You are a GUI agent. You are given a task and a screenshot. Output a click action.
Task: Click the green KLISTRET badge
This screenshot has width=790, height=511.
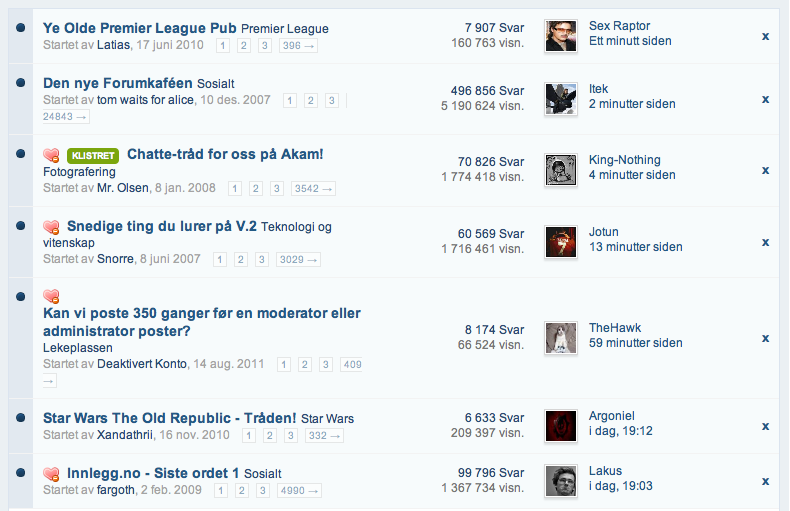pos(93,156)
